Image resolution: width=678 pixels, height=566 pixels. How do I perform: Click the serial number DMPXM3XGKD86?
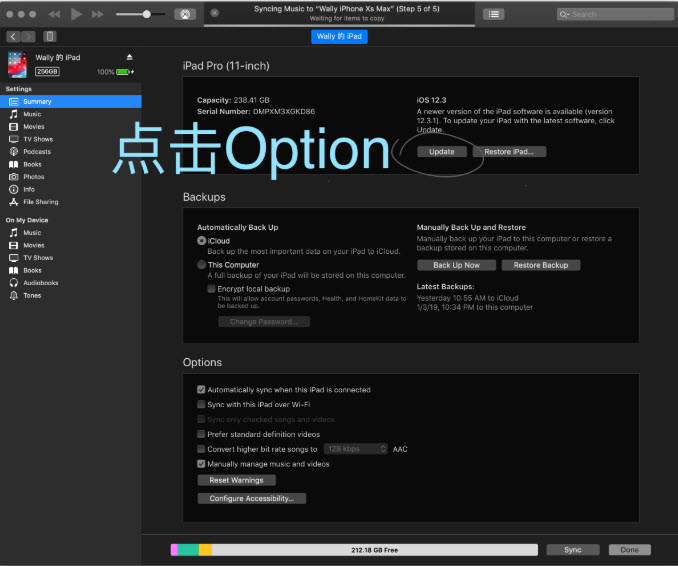(x=284, y=112)
